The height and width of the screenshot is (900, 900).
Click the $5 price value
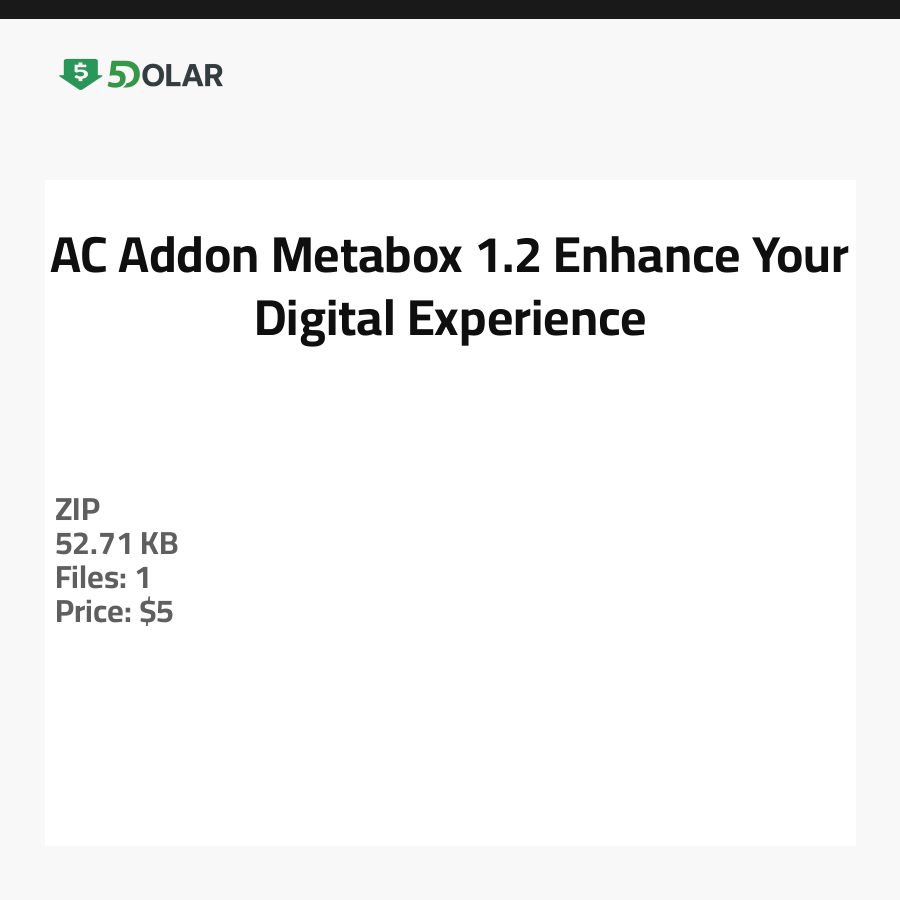(157, 612)
